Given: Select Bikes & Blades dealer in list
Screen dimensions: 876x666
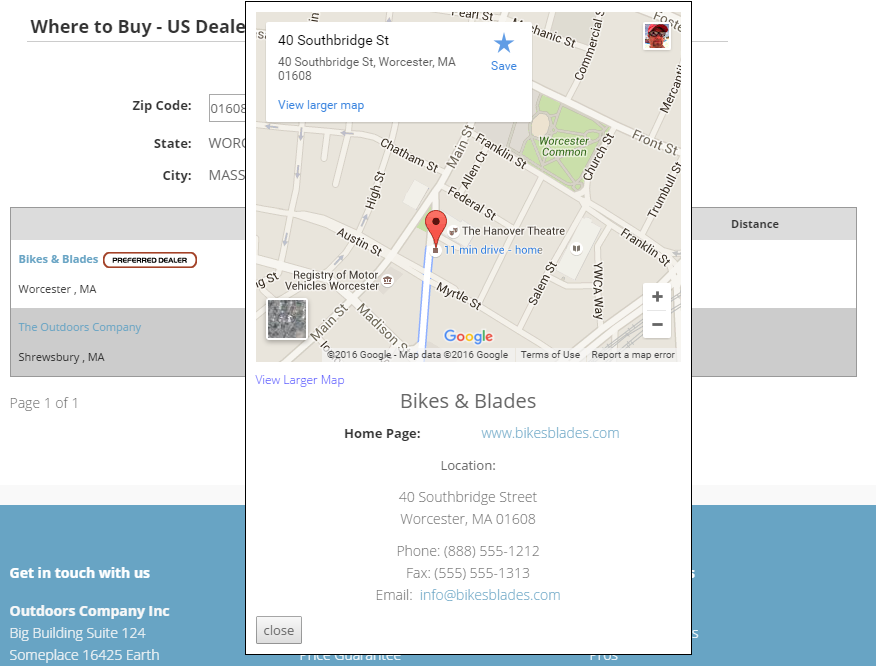Looking at the screenshot, I should point(58,259).
